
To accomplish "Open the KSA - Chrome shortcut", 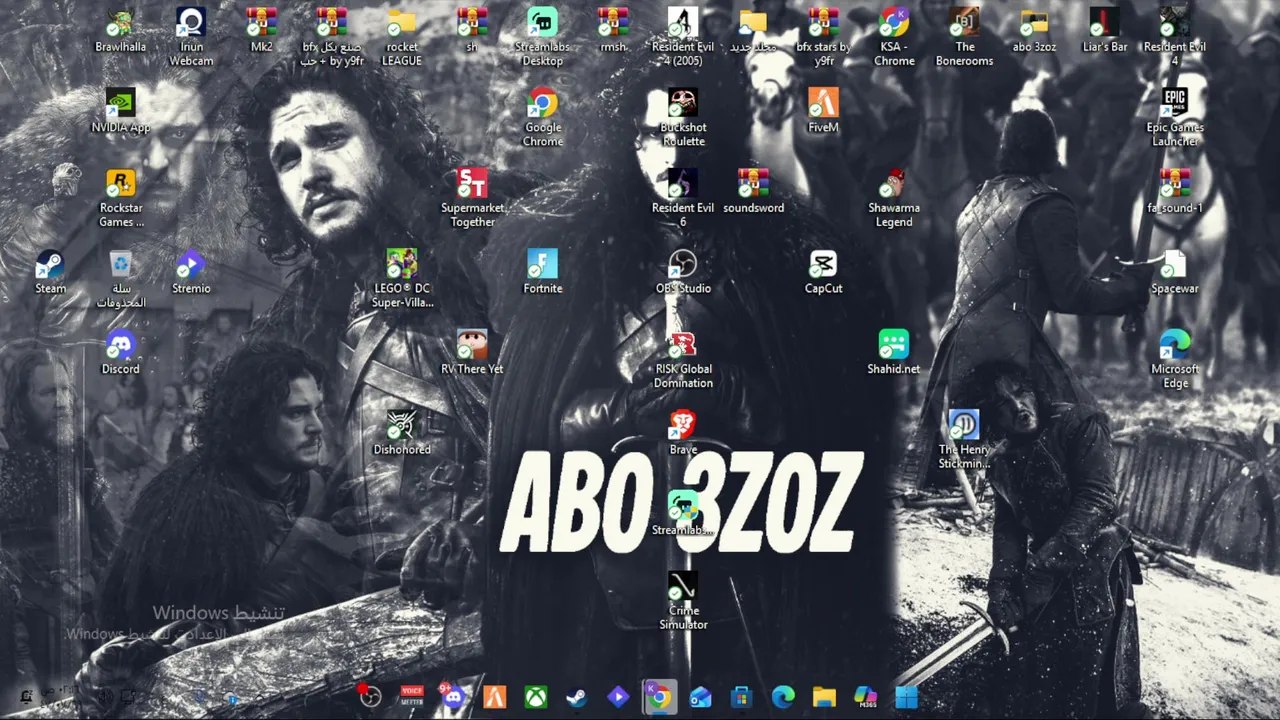I will coord(894,37).
